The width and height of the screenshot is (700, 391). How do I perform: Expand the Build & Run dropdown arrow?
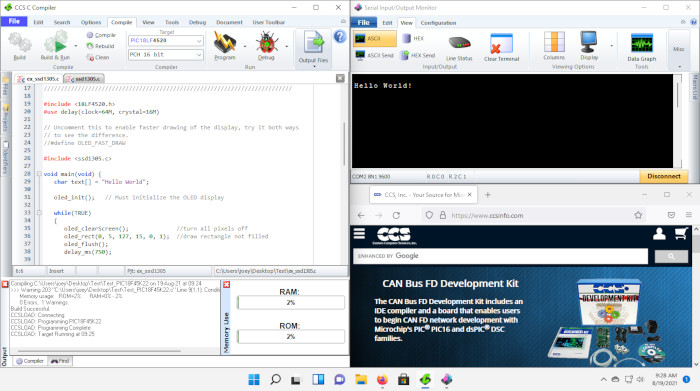[75, 46]
